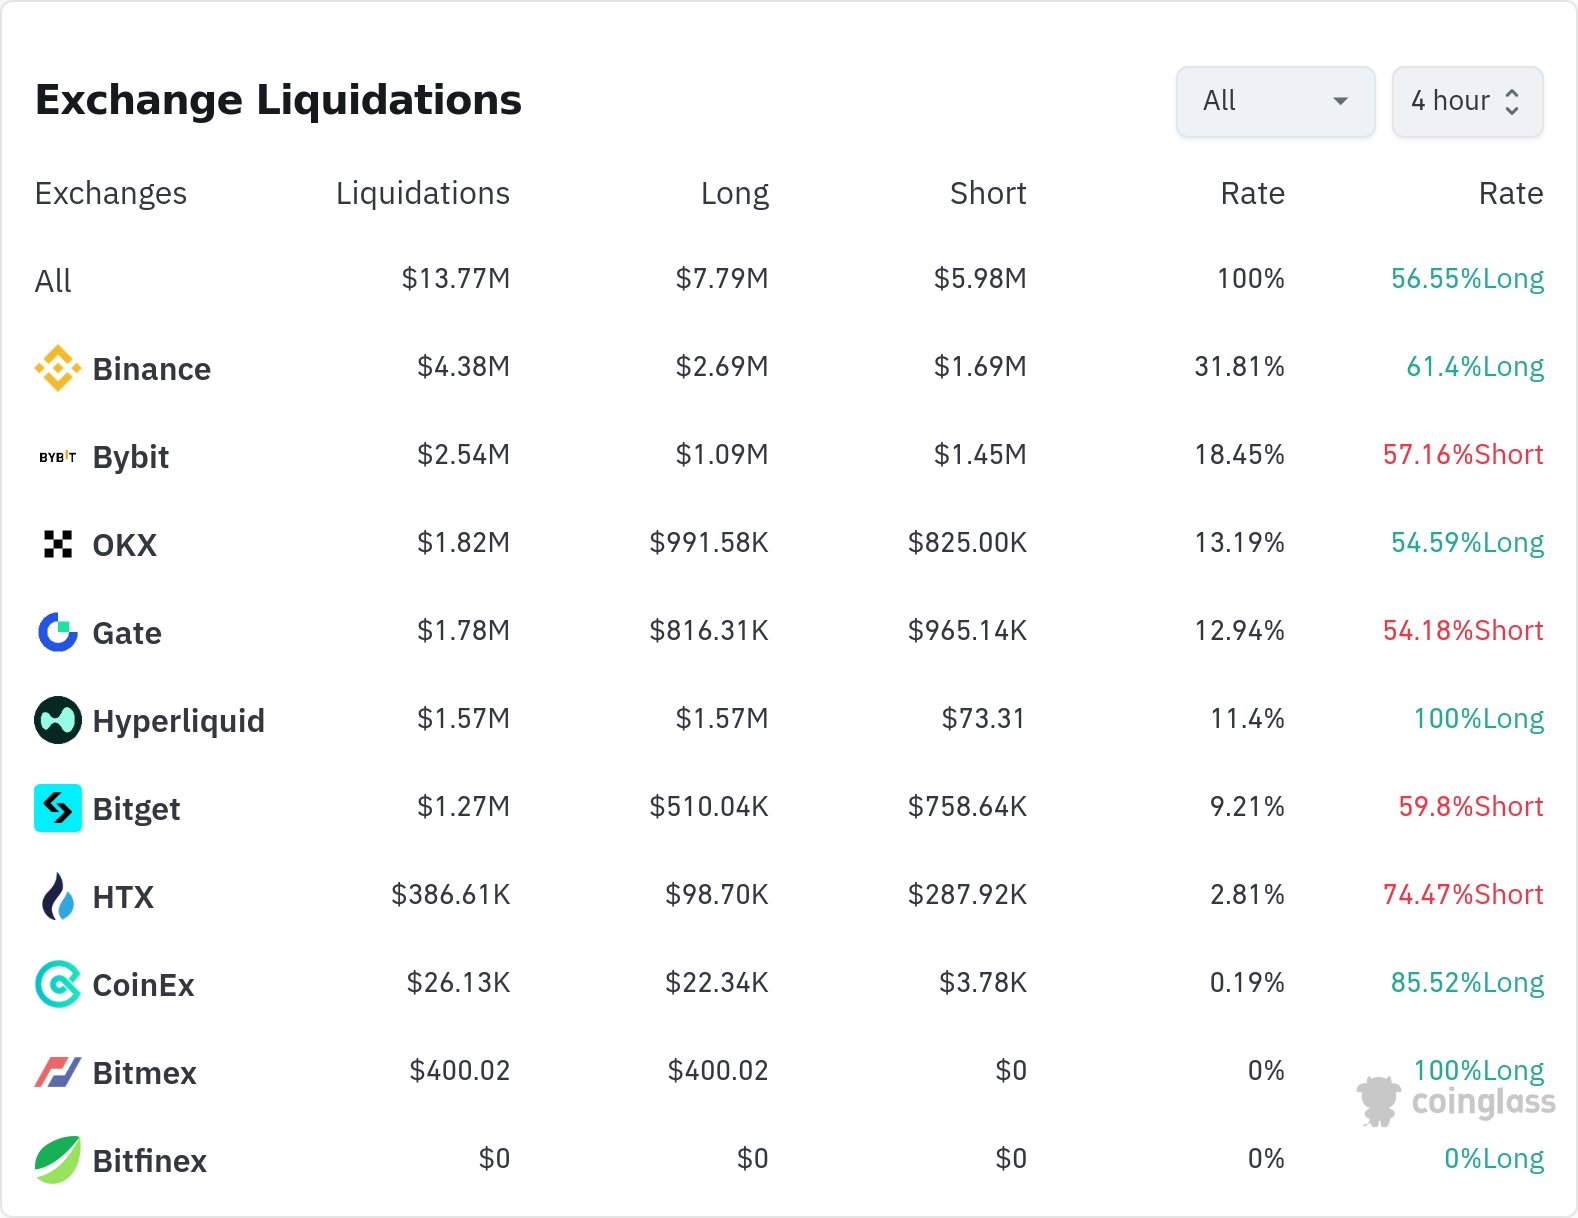Open the All filter dropdown
1578x1218 pixels.
[1275, 101]
